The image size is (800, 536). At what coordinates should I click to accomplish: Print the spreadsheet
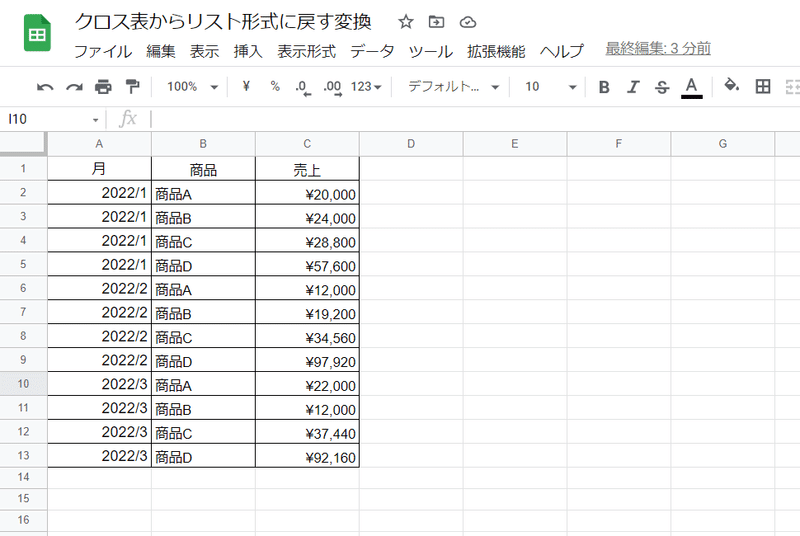click(x=103, y=87)
